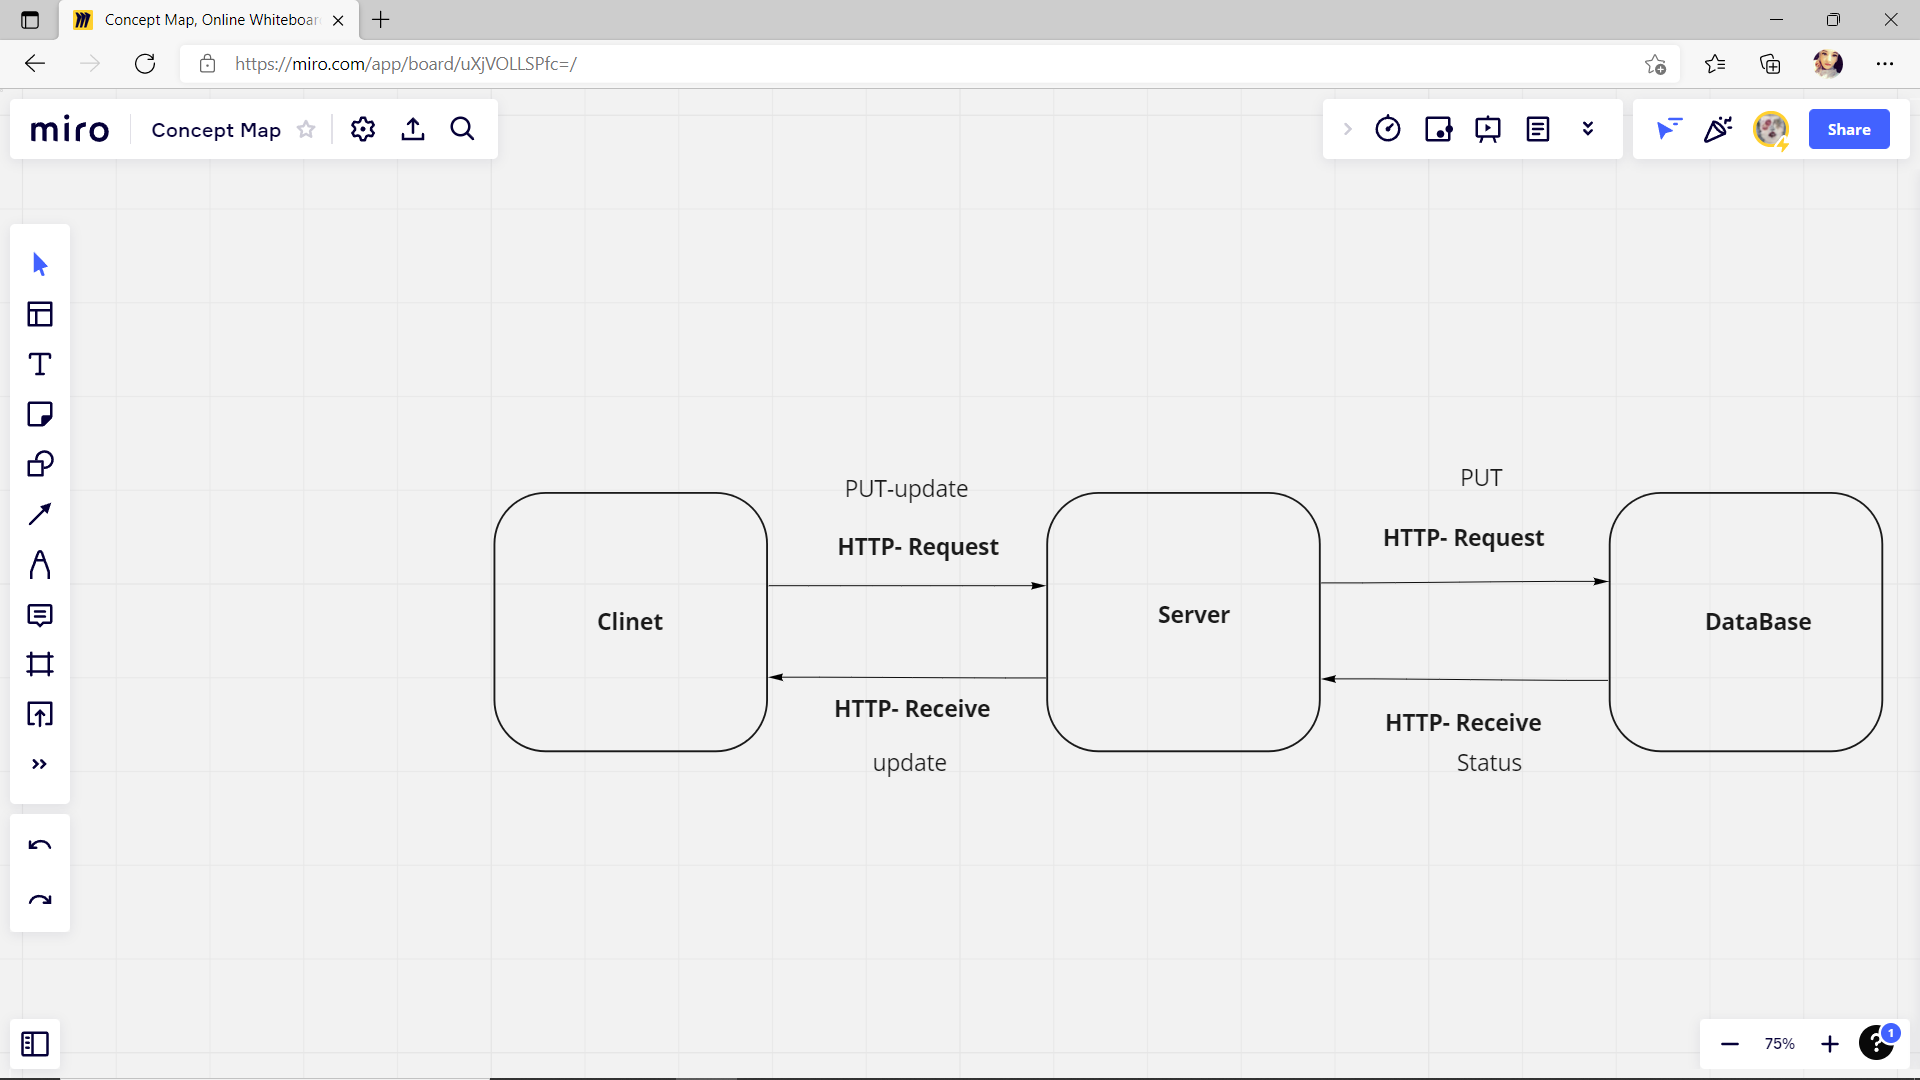Select the Templates tool in left toolbar
The image size is (1920, 1080).
point(40,314)
